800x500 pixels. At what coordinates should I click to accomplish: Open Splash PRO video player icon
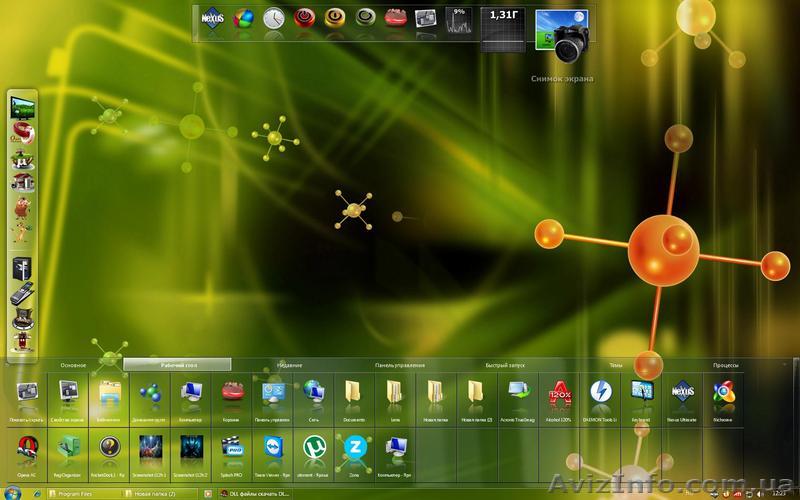tap(231, 447)
